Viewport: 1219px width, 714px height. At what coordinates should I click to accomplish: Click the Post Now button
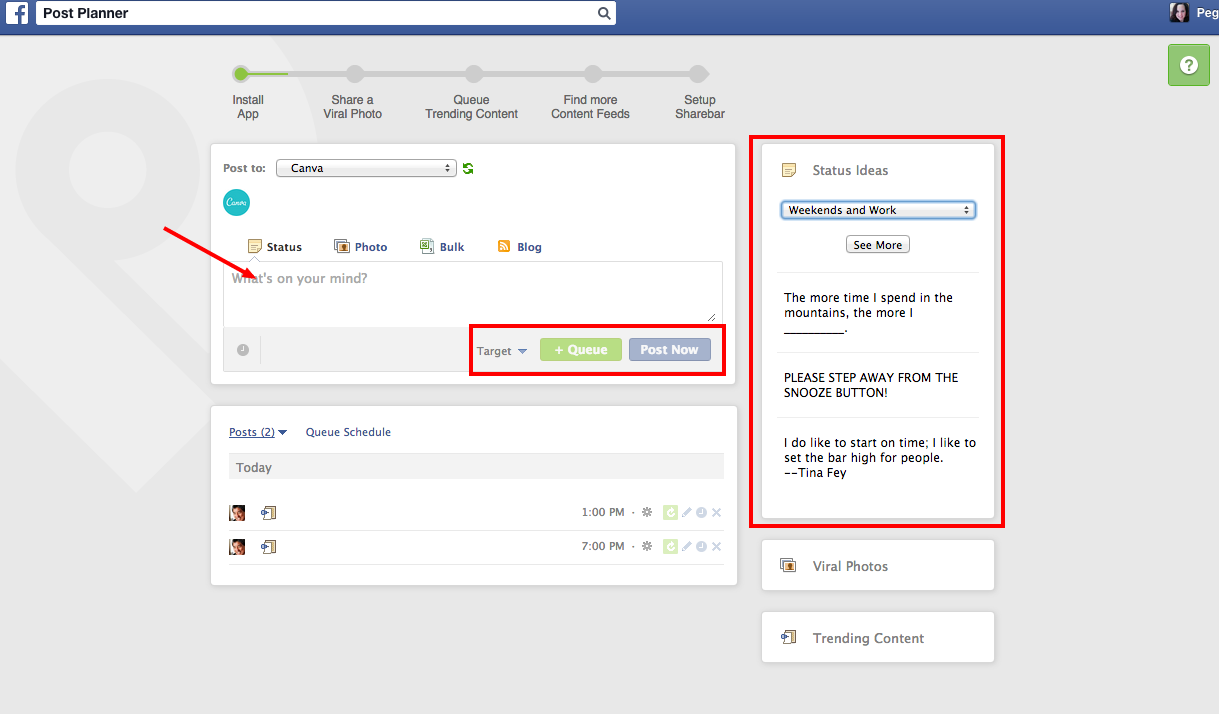(670, 350)
